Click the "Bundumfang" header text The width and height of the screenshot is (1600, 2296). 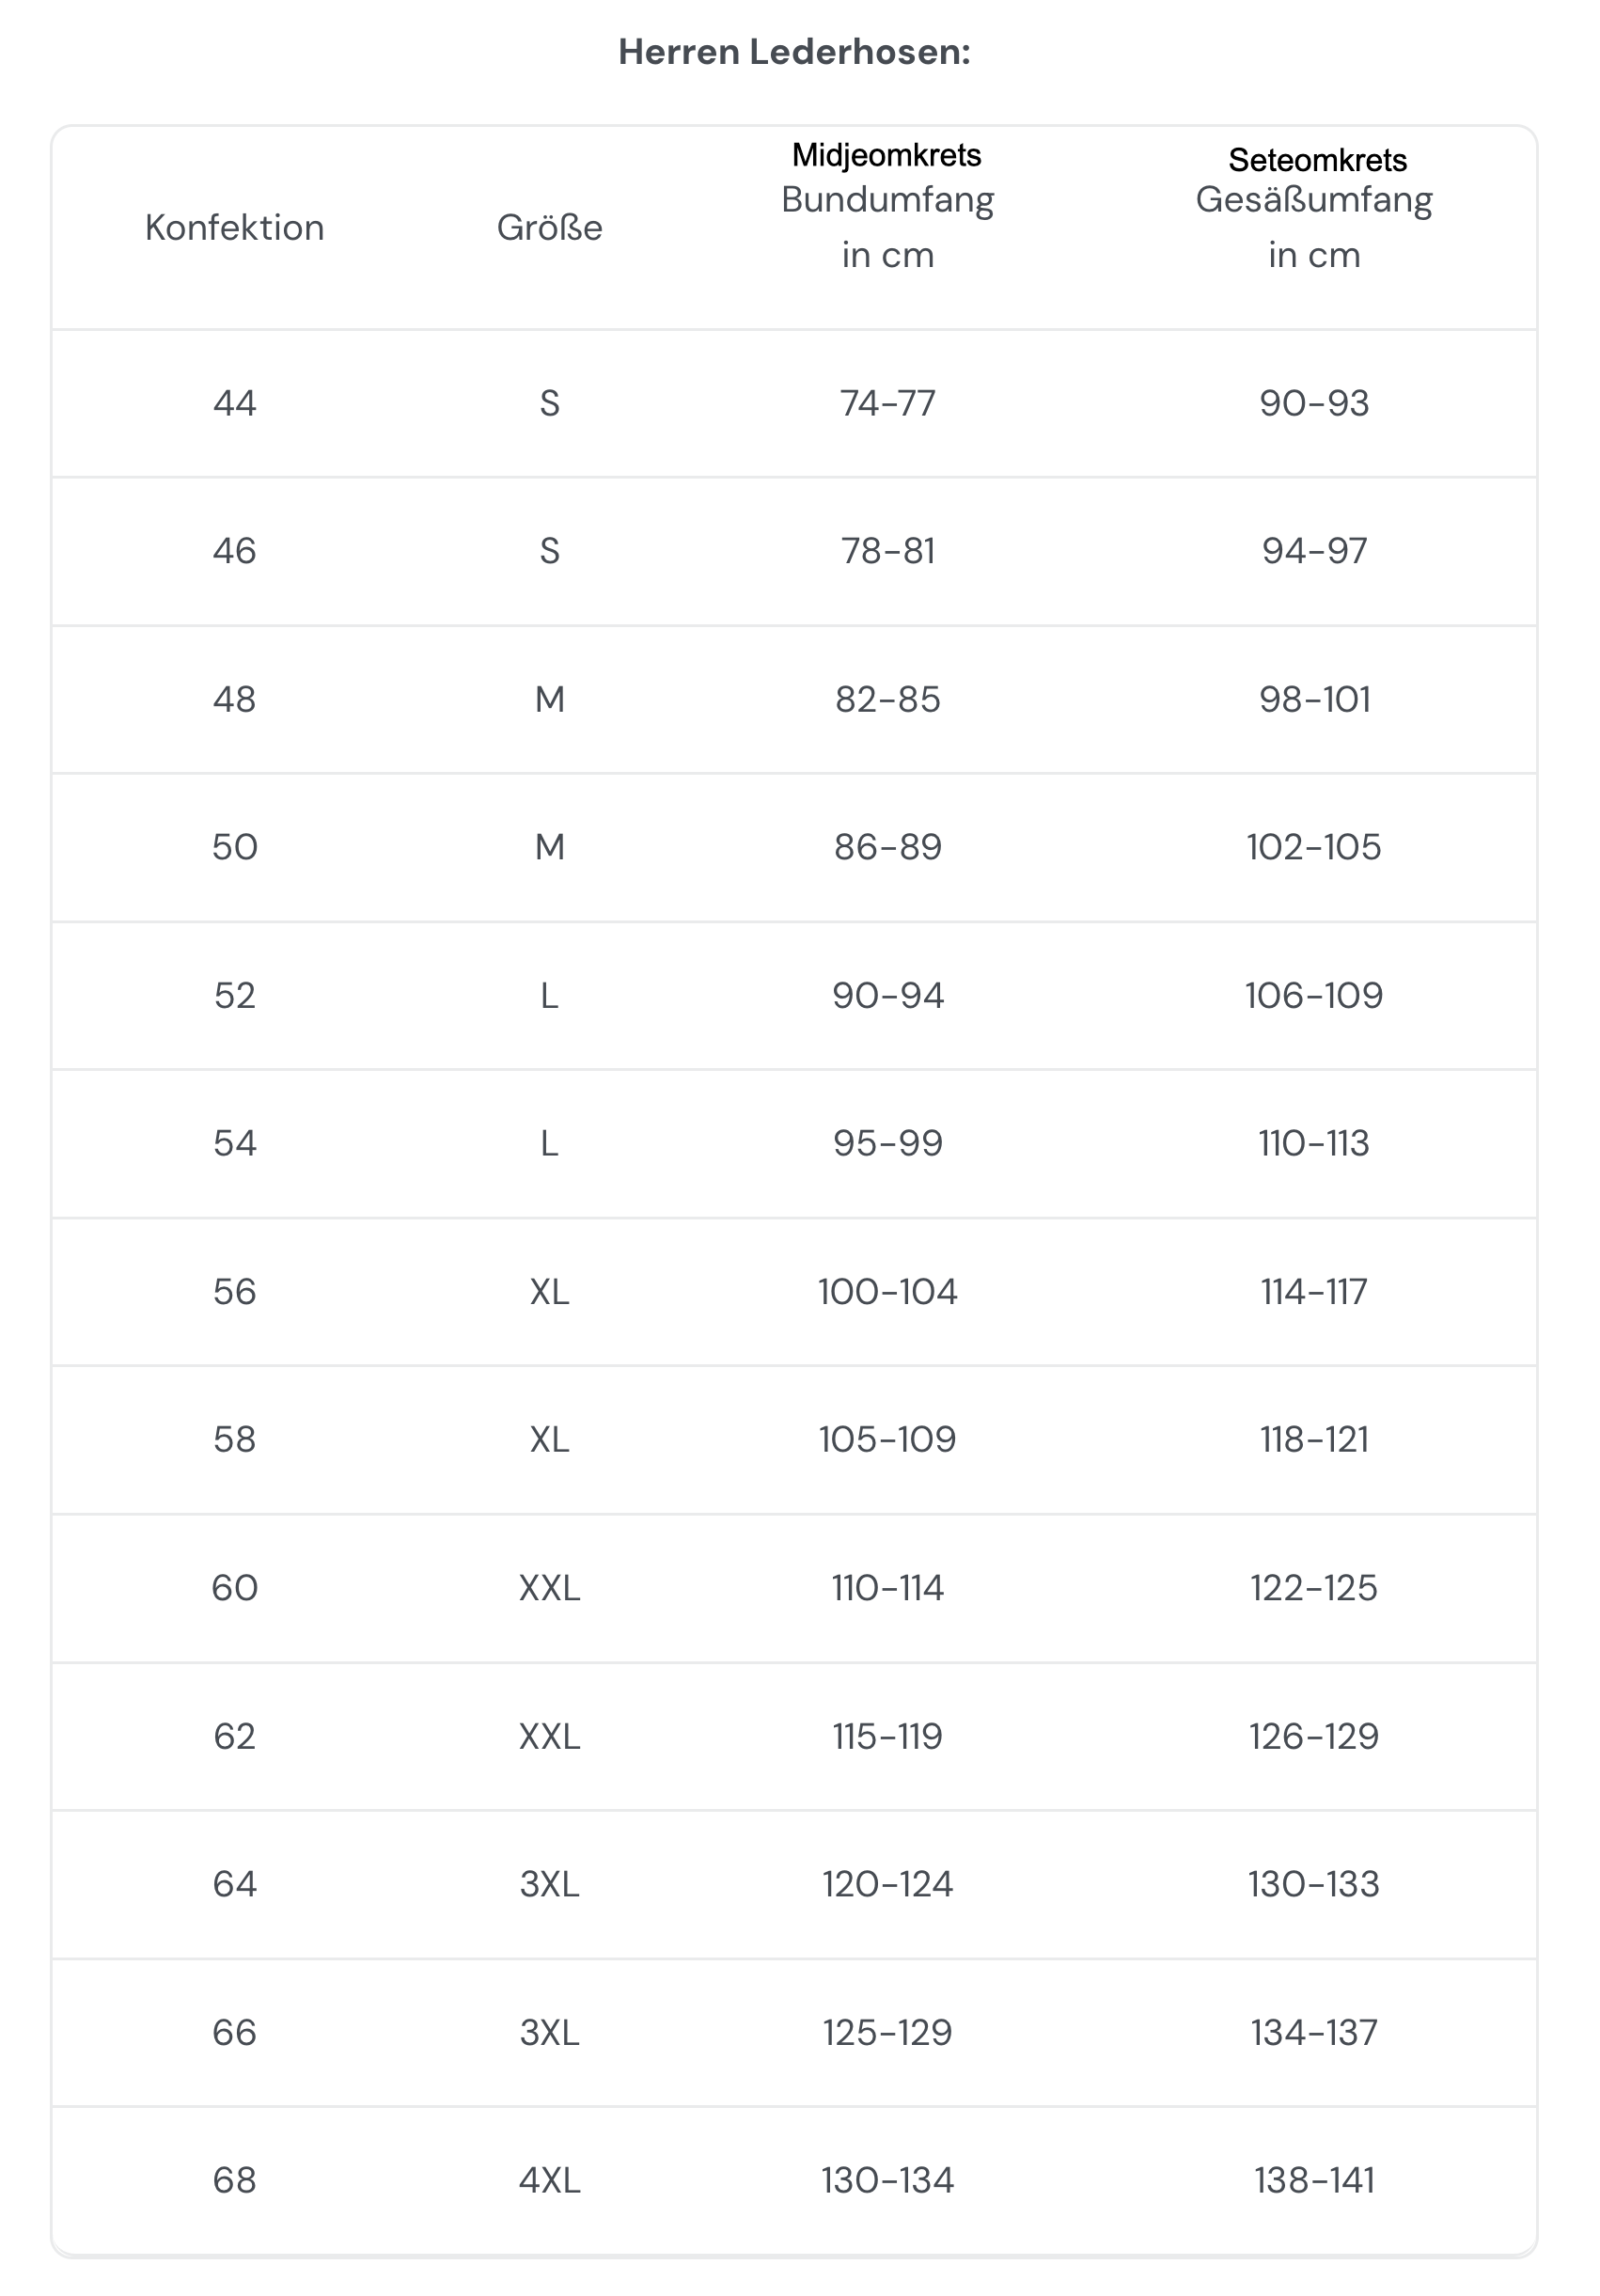(x=887, y=200)
